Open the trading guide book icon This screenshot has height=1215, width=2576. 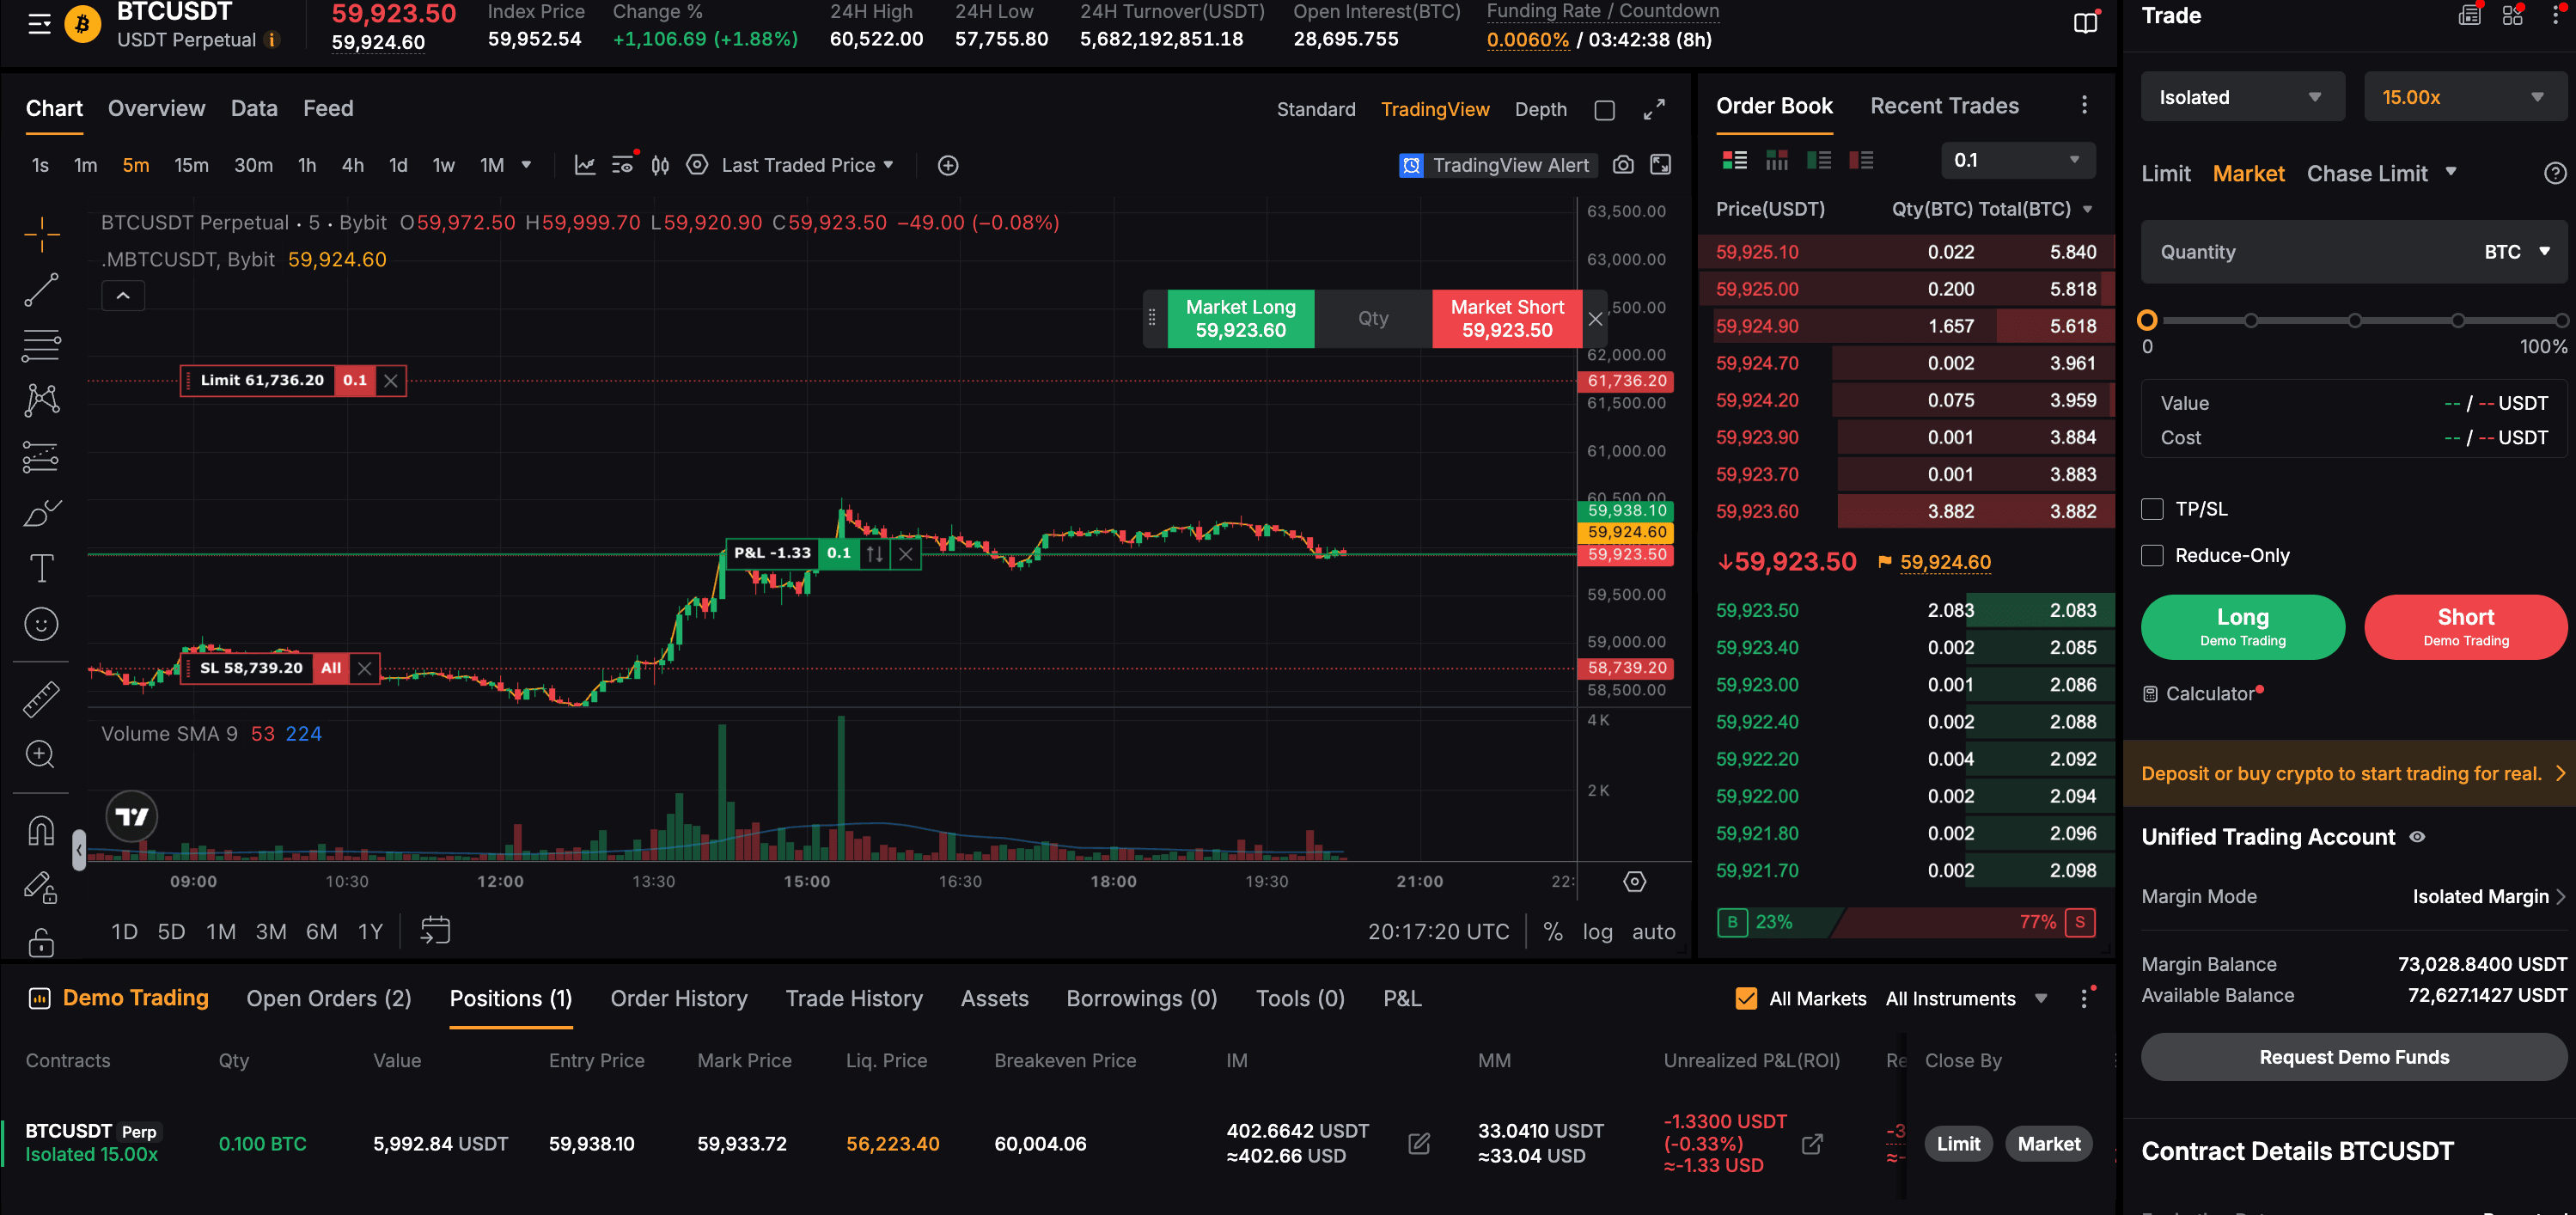(2085, 23)
